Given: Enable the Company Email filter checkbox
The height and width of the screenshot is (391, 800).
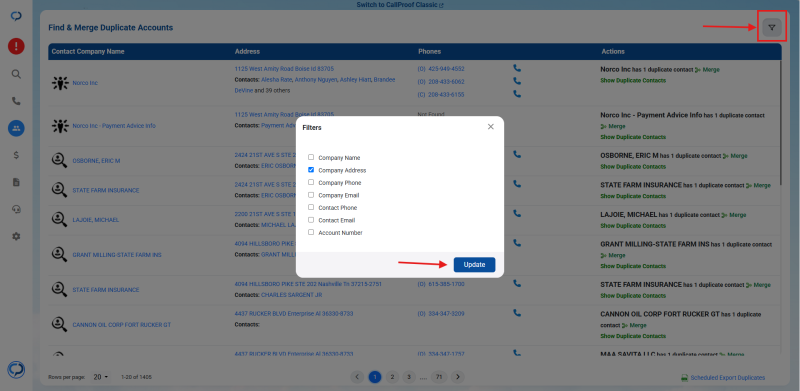Looking at the screenshot, I should (311, 195).
